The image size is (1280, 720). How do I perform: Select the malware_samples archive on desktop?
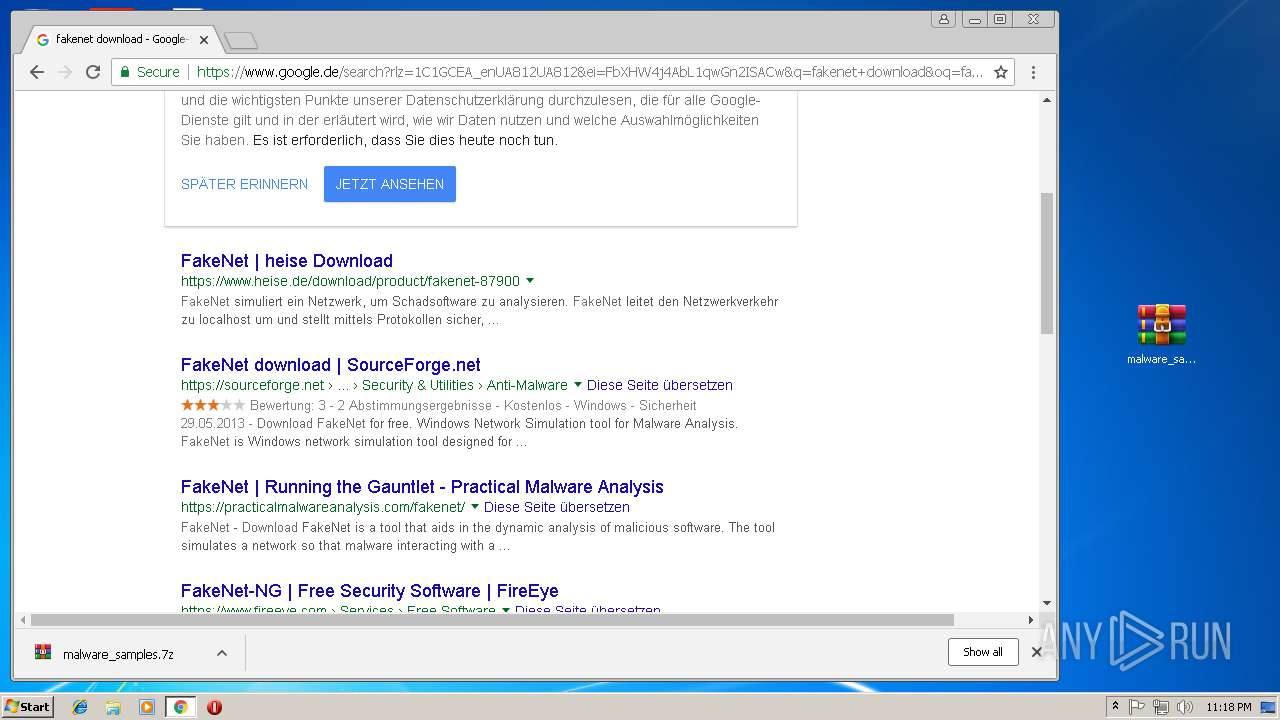coord(1161,335)
